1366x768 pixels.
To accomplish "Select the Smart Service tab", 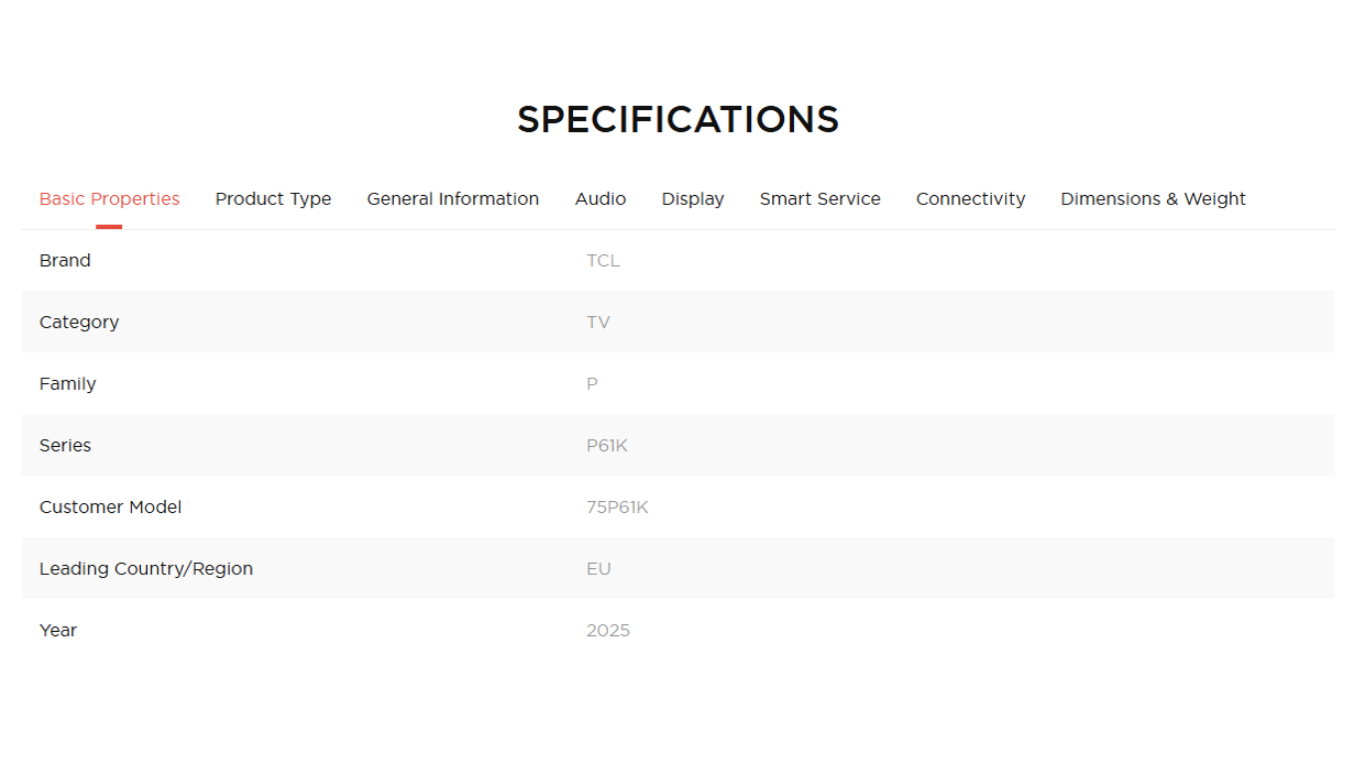I will (820, 199).
